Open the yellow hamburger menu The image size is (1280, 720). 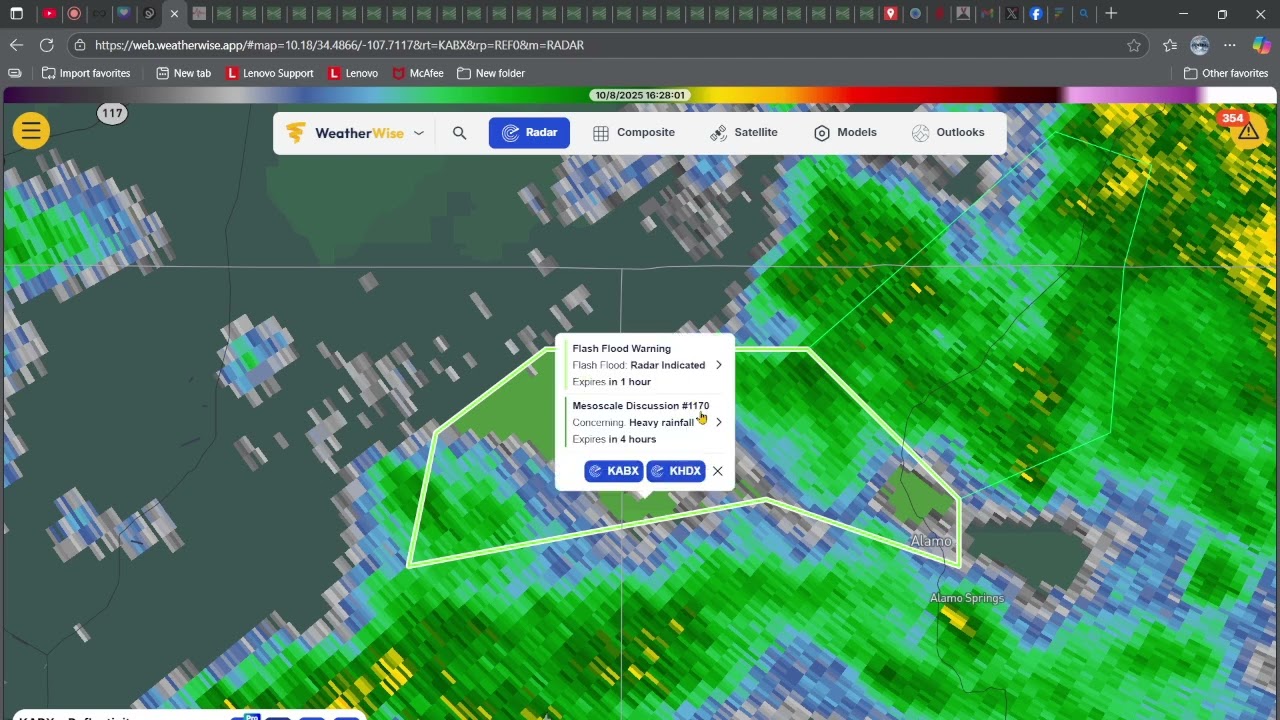[31, 130]
